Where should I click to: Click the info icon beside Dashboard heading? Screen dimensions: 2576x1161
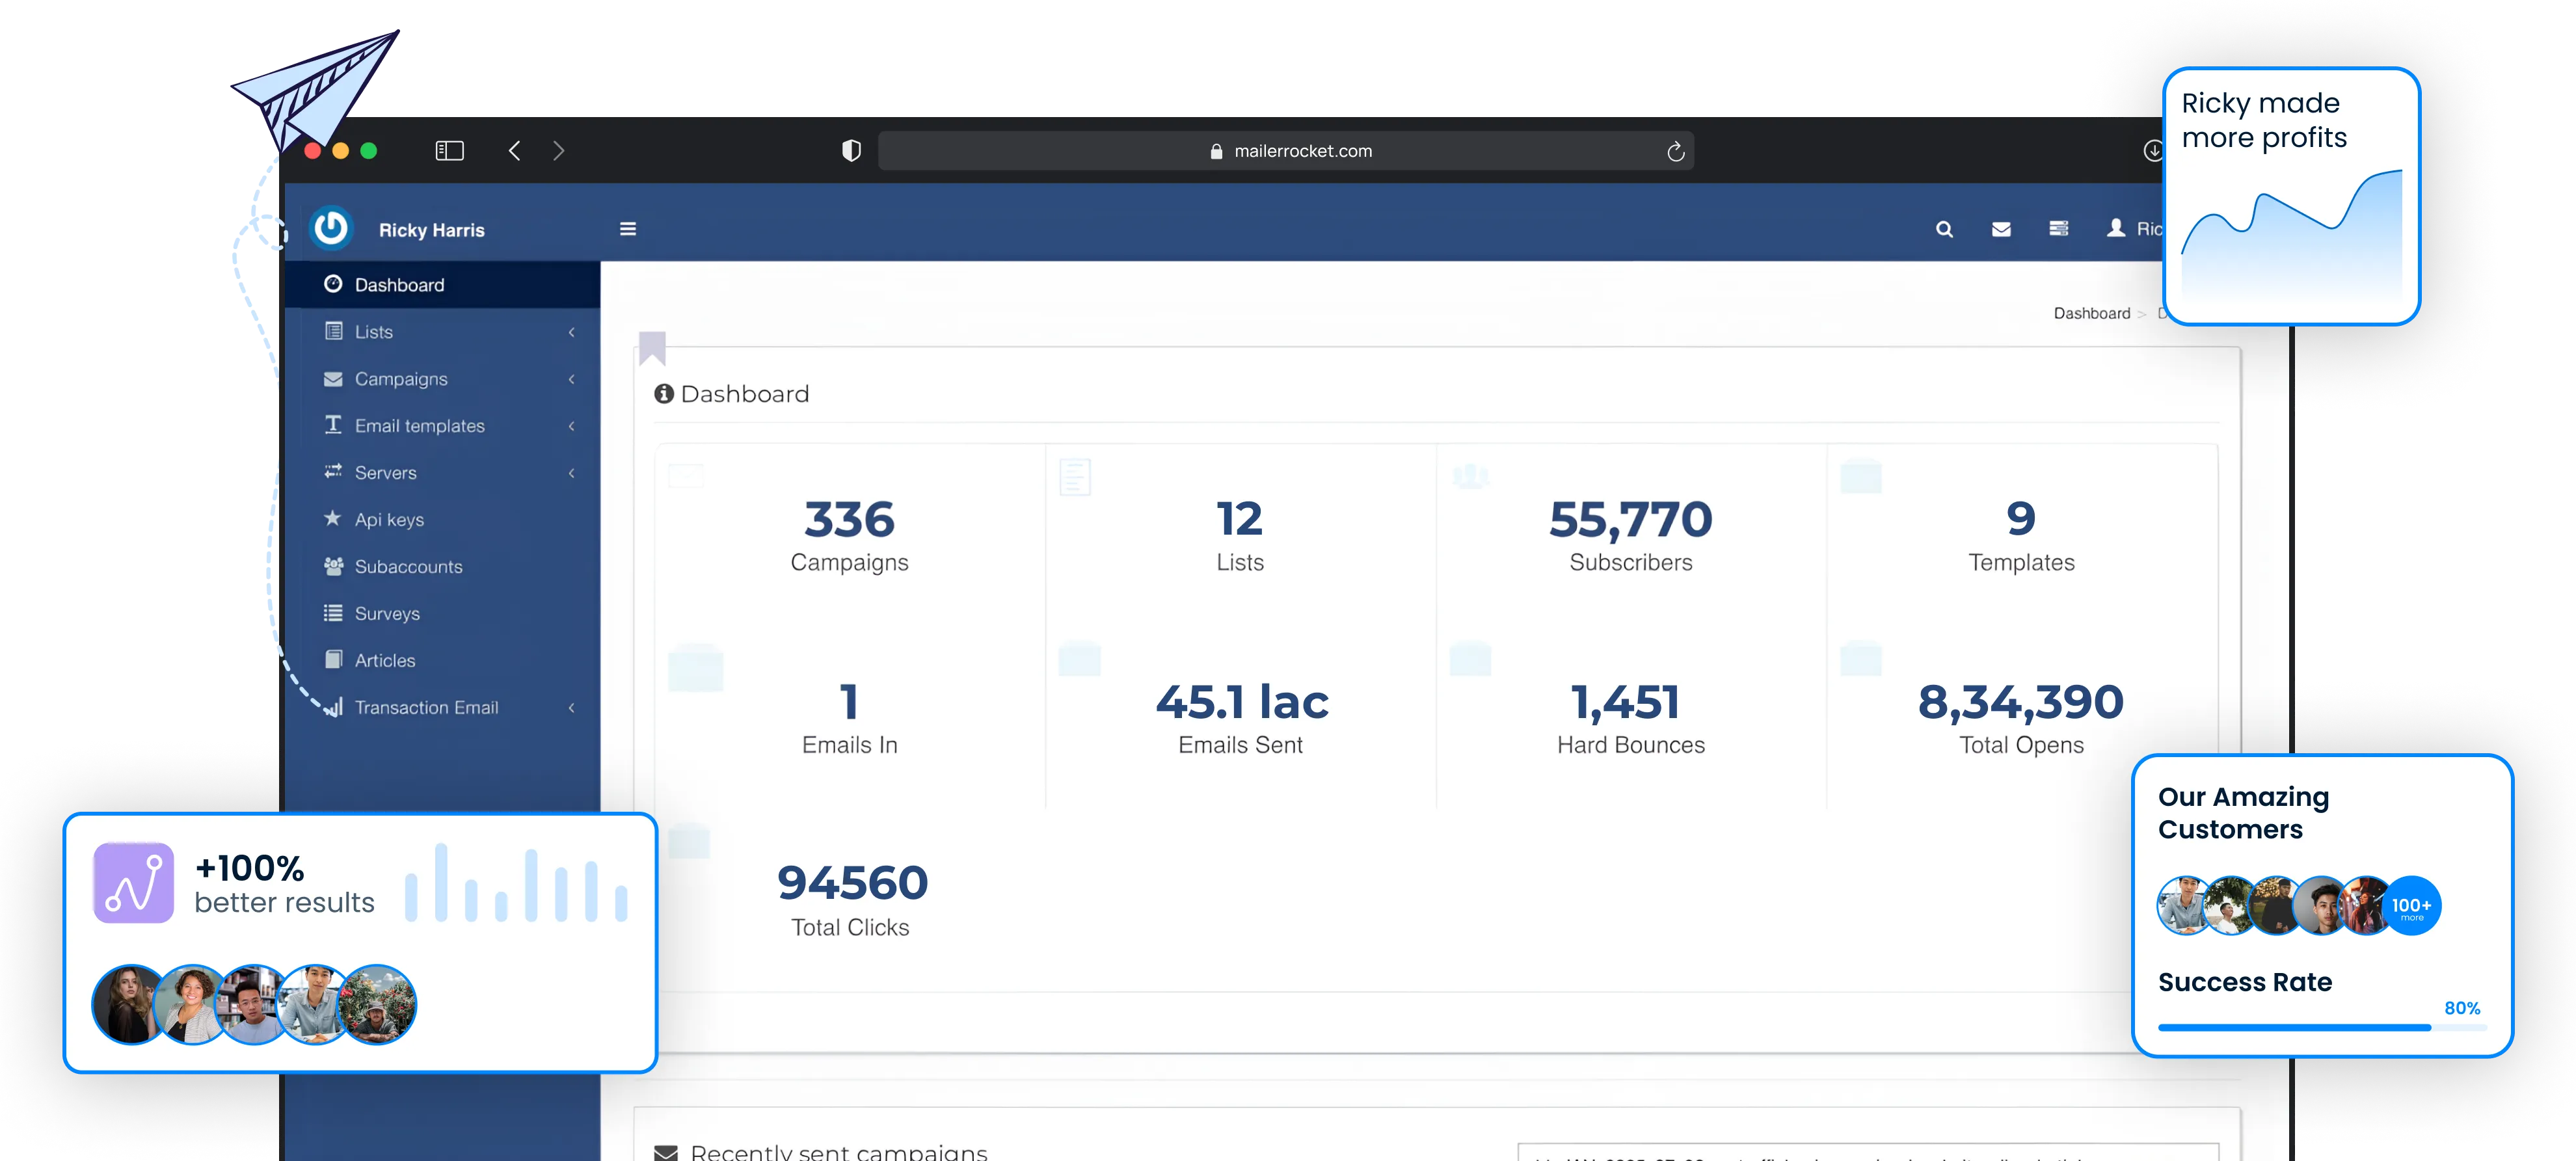pyautogui.click(x=664, y=393)
